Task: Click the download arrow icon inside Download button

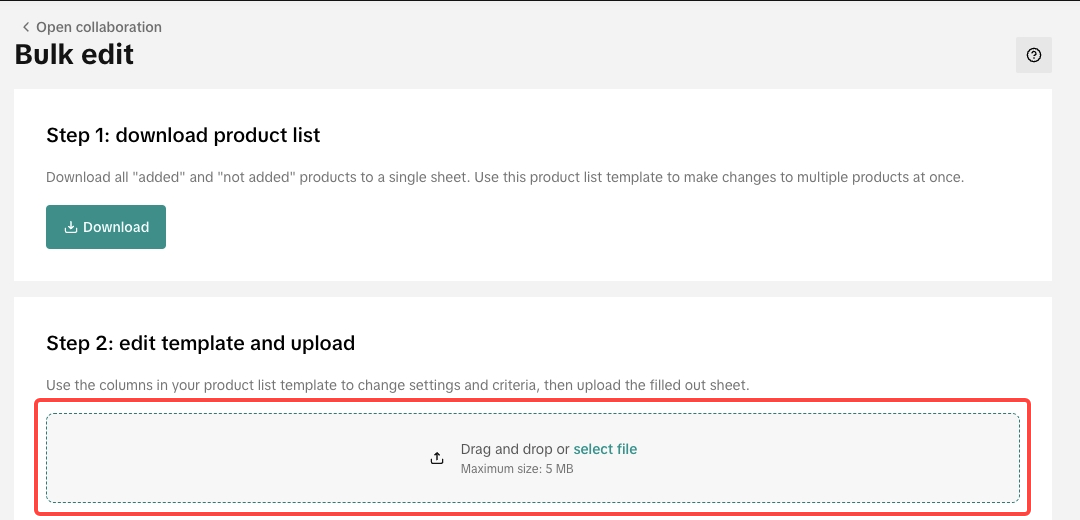Action: click(x=71, y=228)
